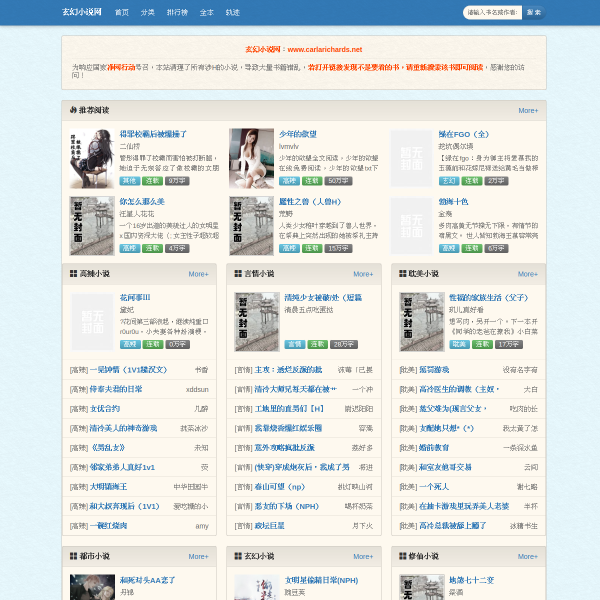Click the flame icon beside 推荐阅读
The image size is (600, 600).
(73, 110)
